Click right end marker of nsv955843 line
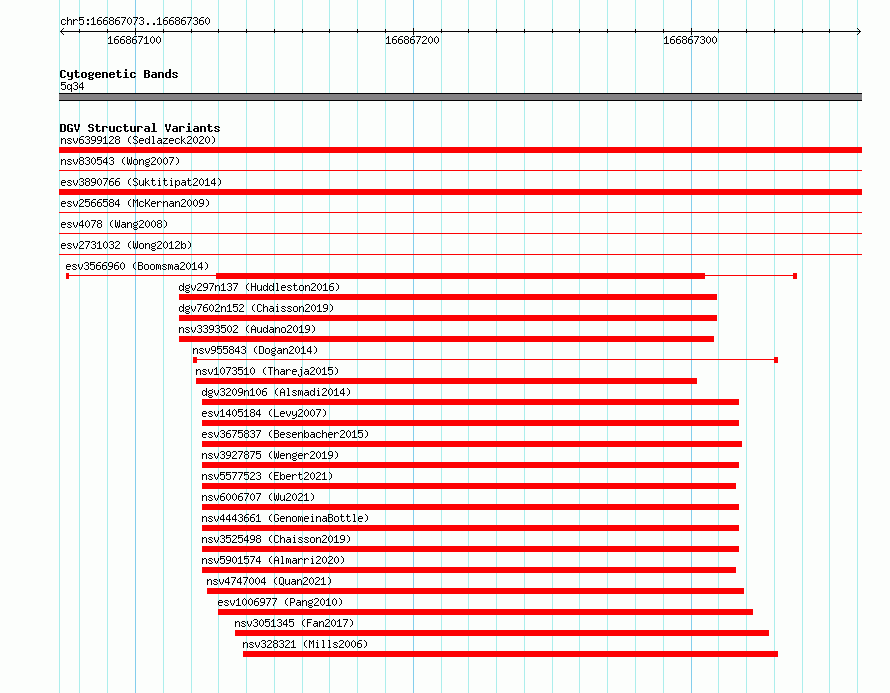Viewport: 890px width, 693px height. coord(776,360)
